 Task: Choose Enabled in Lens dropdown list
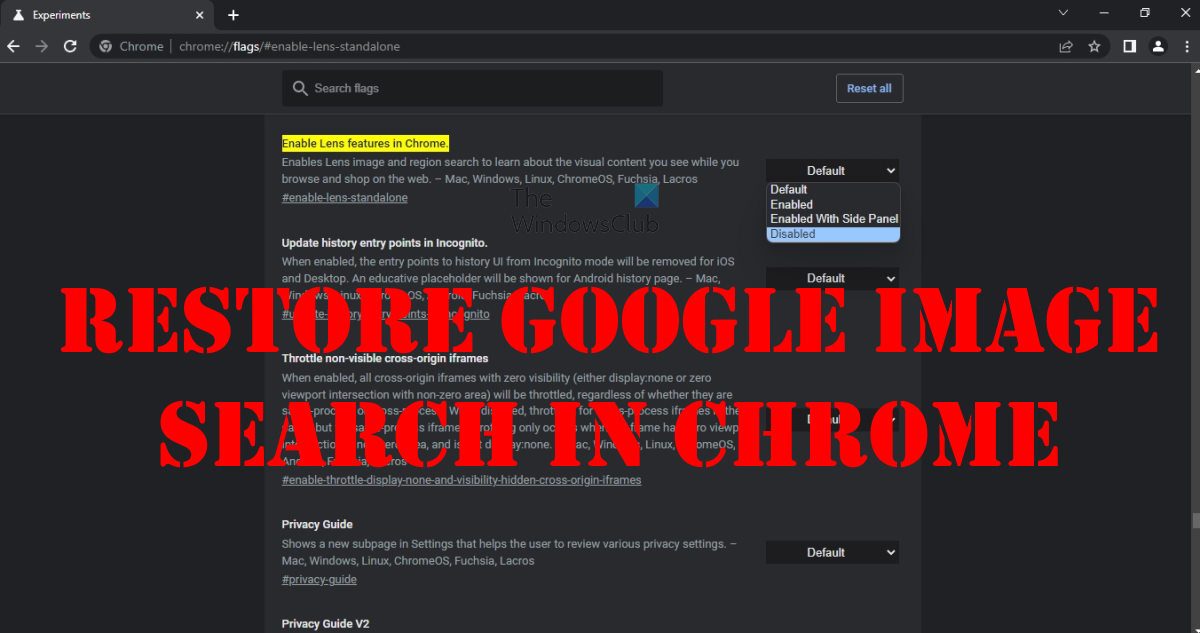833,204
